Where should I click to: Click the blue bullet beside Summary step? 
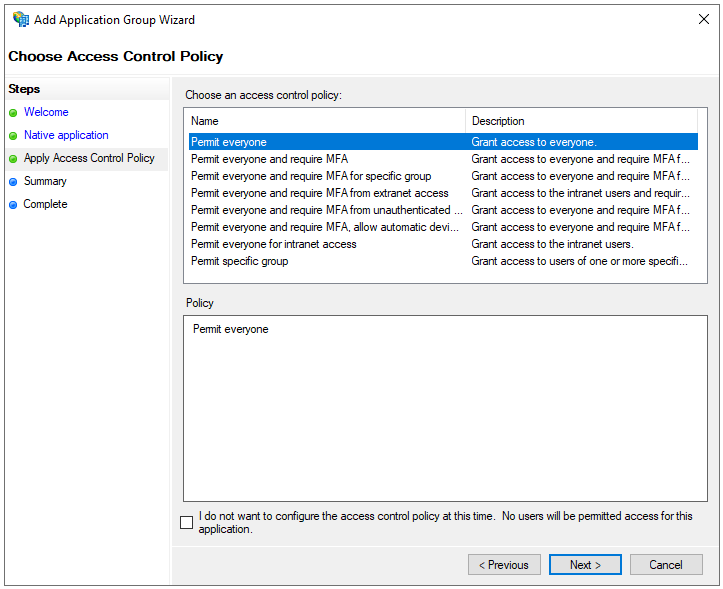coord(13,182)
